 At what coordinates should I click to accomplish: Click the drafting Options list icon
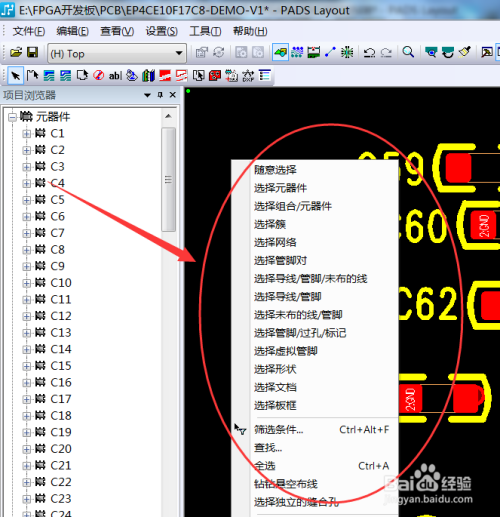pos(265,76)
